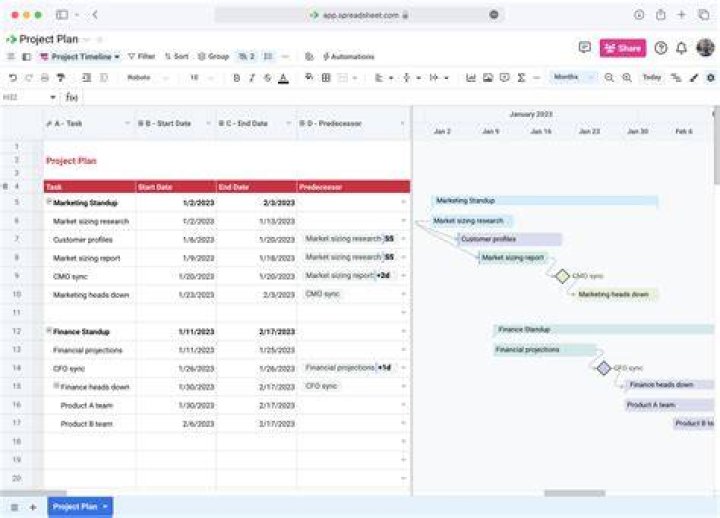
Task: Jump to Today in the timeline
Action: pyautogui.click(x=652, y=77)
